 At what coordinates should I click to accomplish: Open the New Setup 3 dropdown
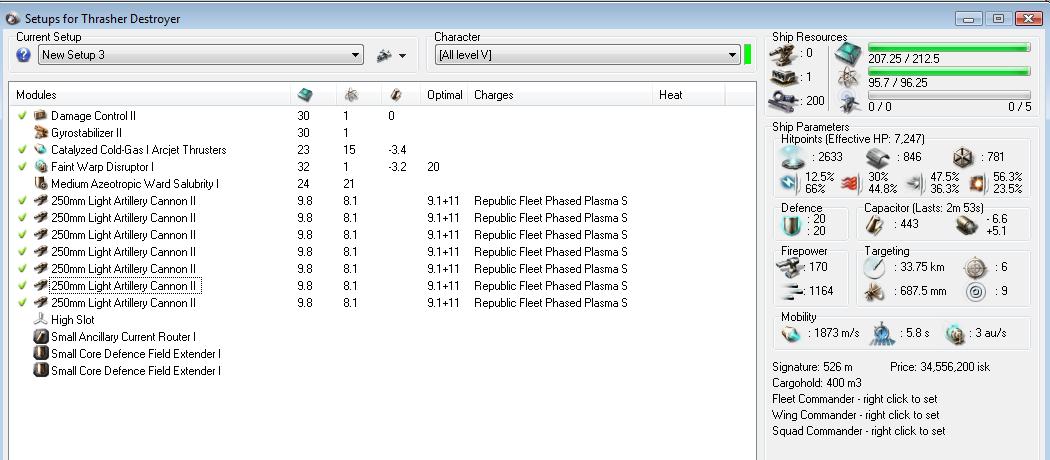click(201, 55)
